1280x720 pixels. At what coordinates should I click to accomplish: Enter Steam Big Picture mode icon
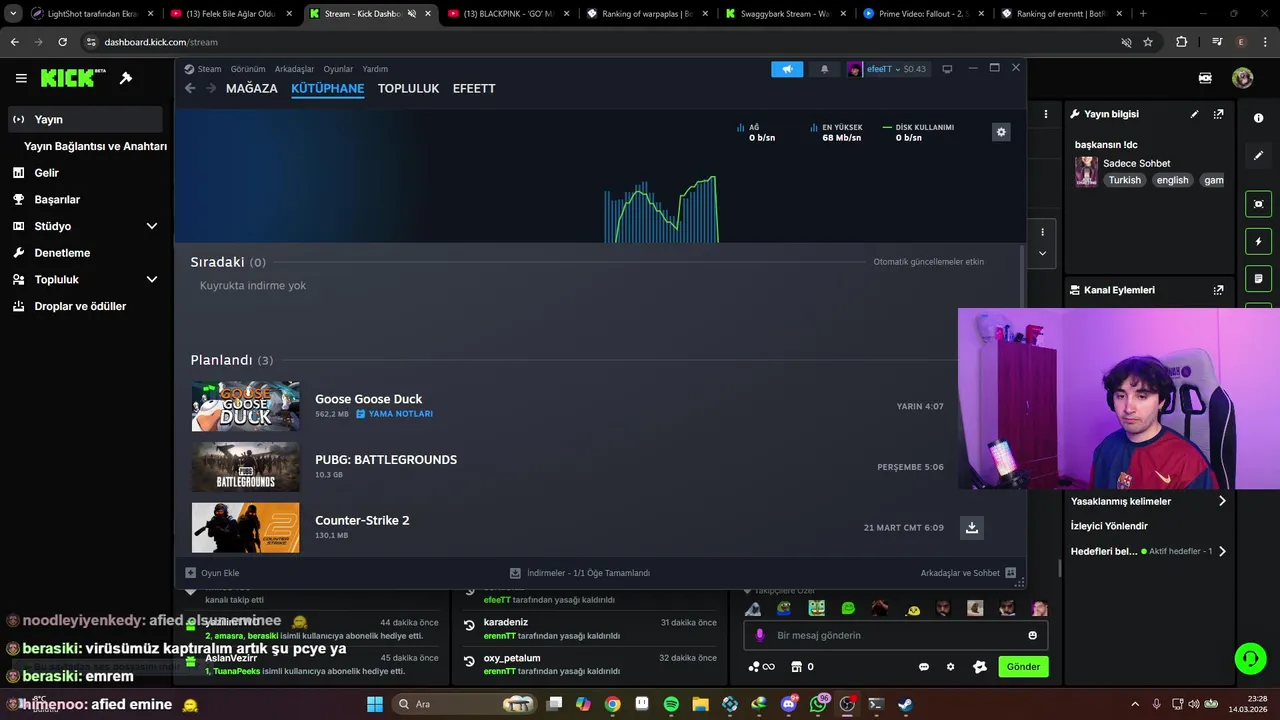pos(947,69)
